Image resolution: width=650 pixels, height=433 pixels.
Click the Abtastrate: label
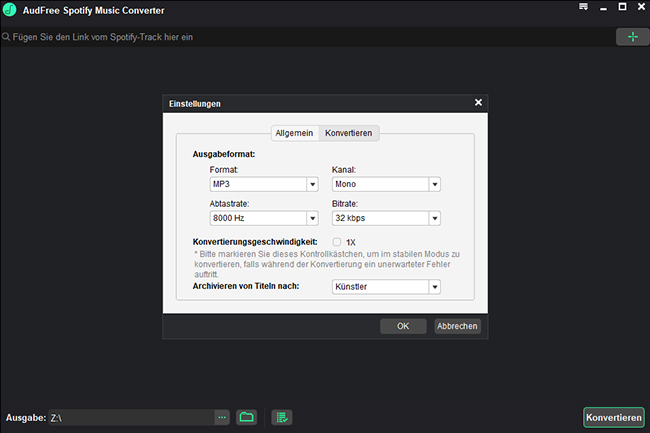pos(229,204)
